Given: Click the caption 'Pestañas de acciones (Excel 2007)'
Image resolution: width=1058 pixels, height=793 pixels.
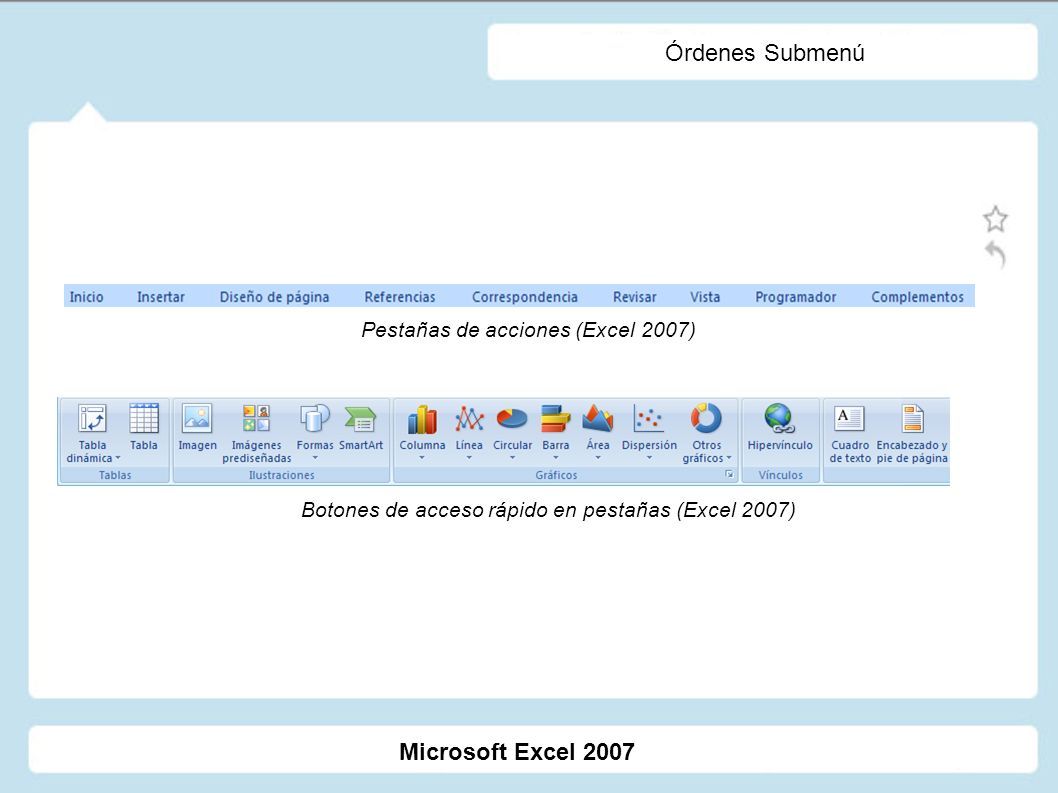Looking at the screenshot, I should tap(528, 330).
